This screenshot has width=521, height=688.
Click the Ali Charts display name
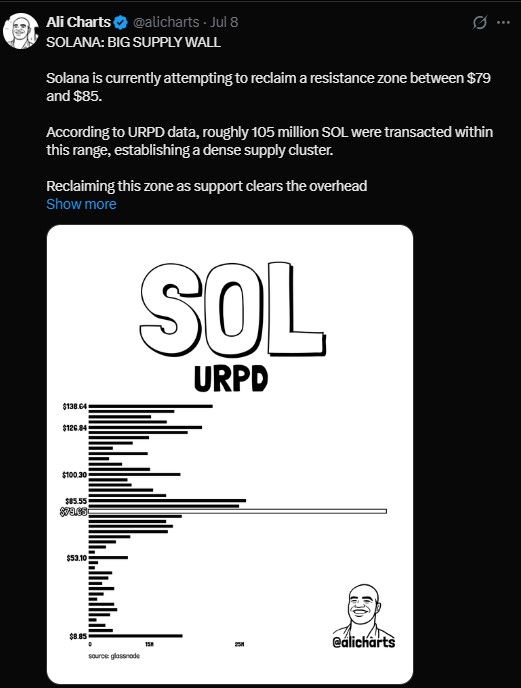point(78,22)
